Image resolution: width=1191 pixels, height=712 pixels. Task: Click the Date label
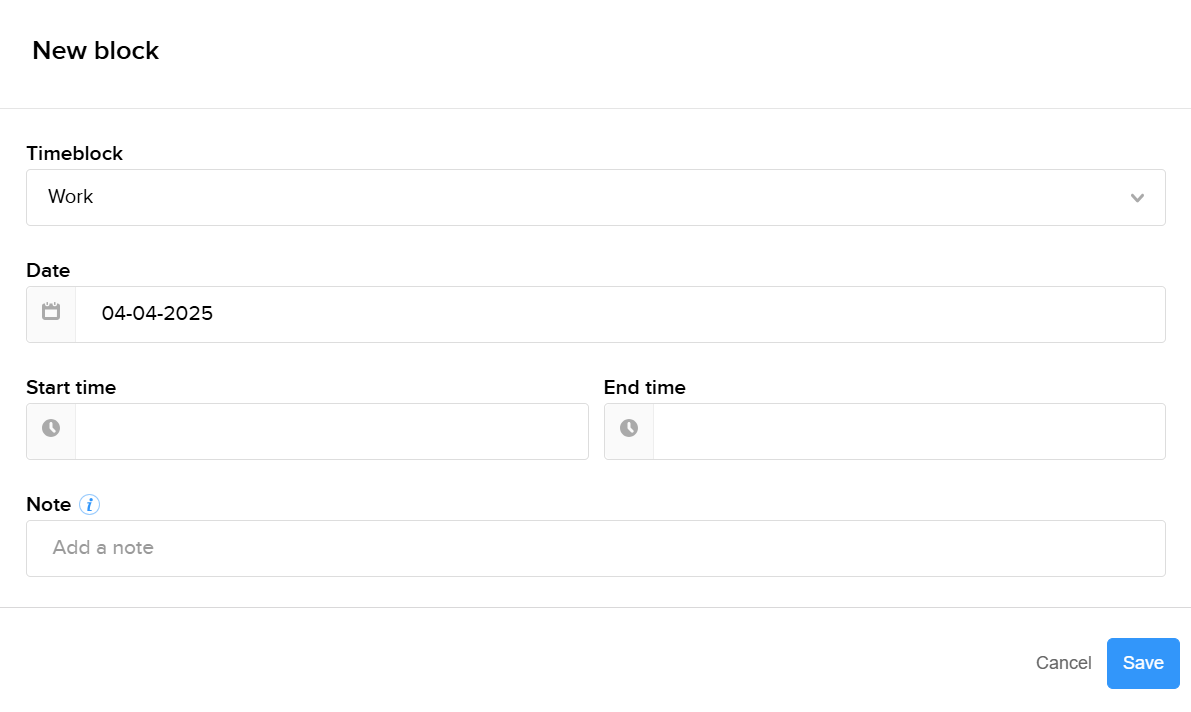[48, 270]
